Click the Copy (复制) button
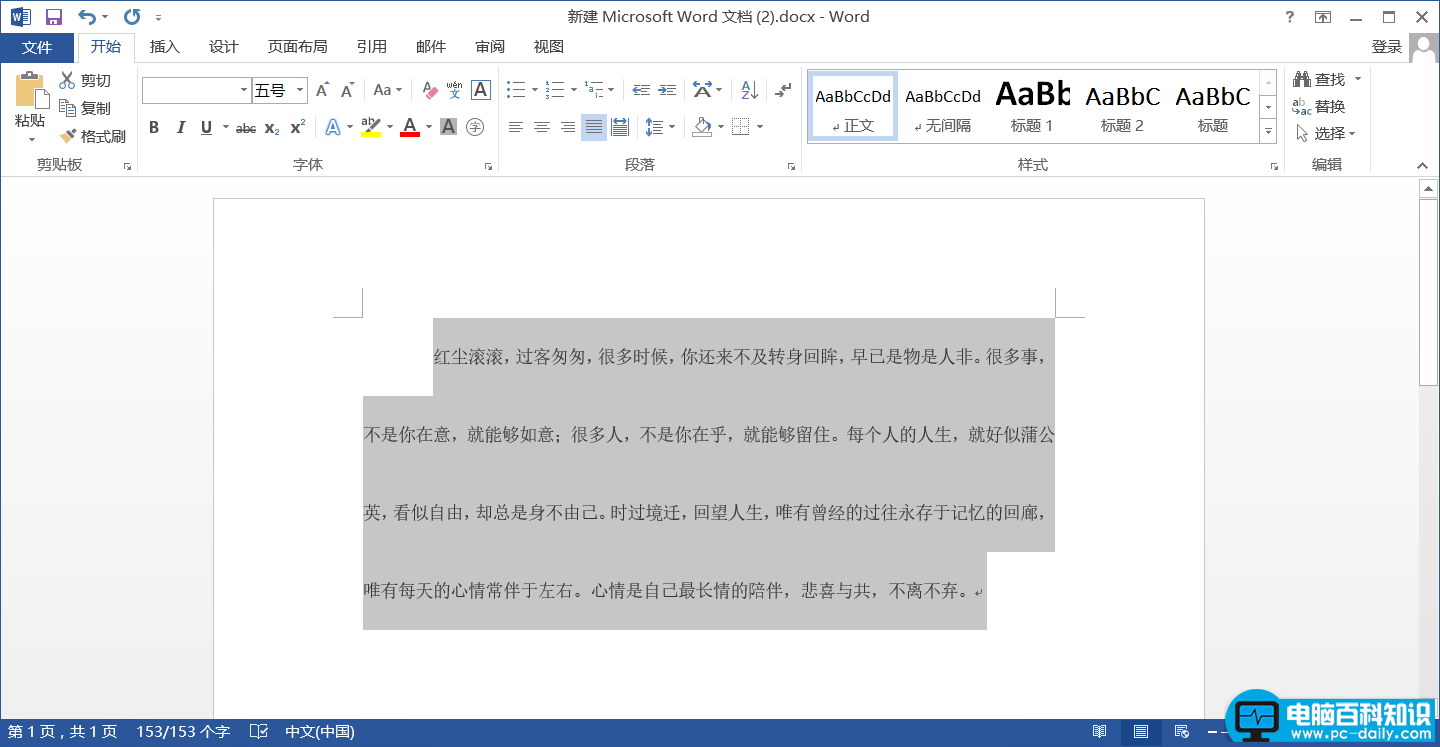Viewport: 1440px width, 747px height. tap(85, 108)
